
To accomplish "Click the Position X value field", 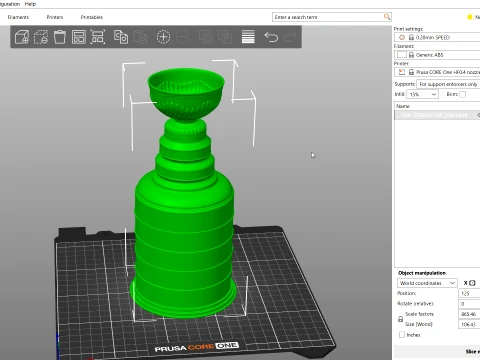I will pyautogui.click(x=469, y=293).
